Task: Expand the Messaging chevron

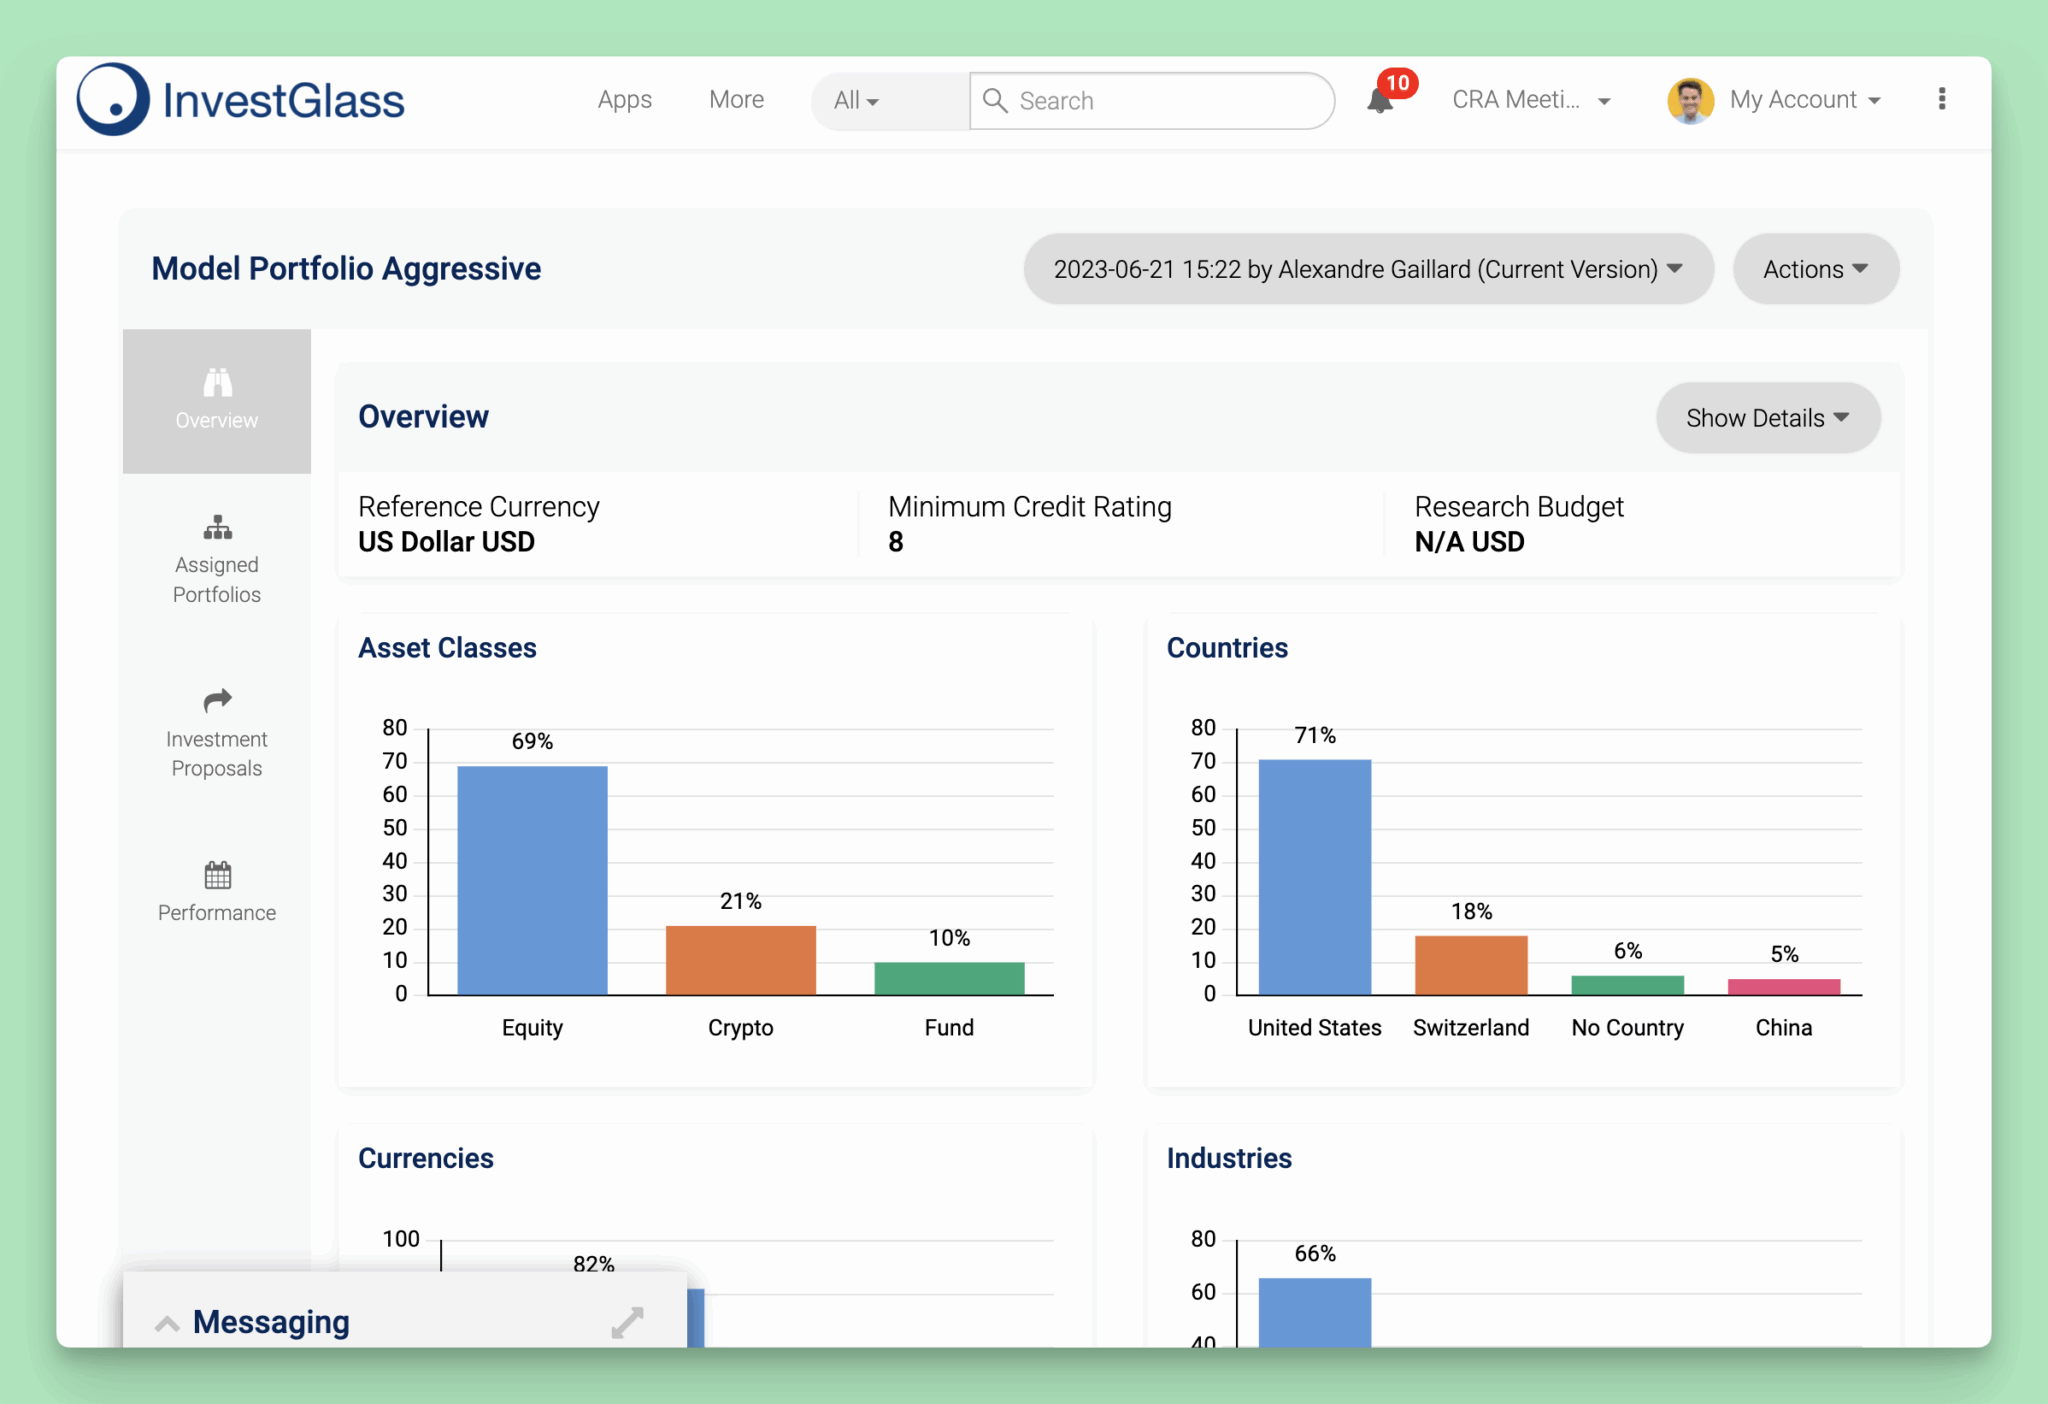Action: tap(167, 1323)
